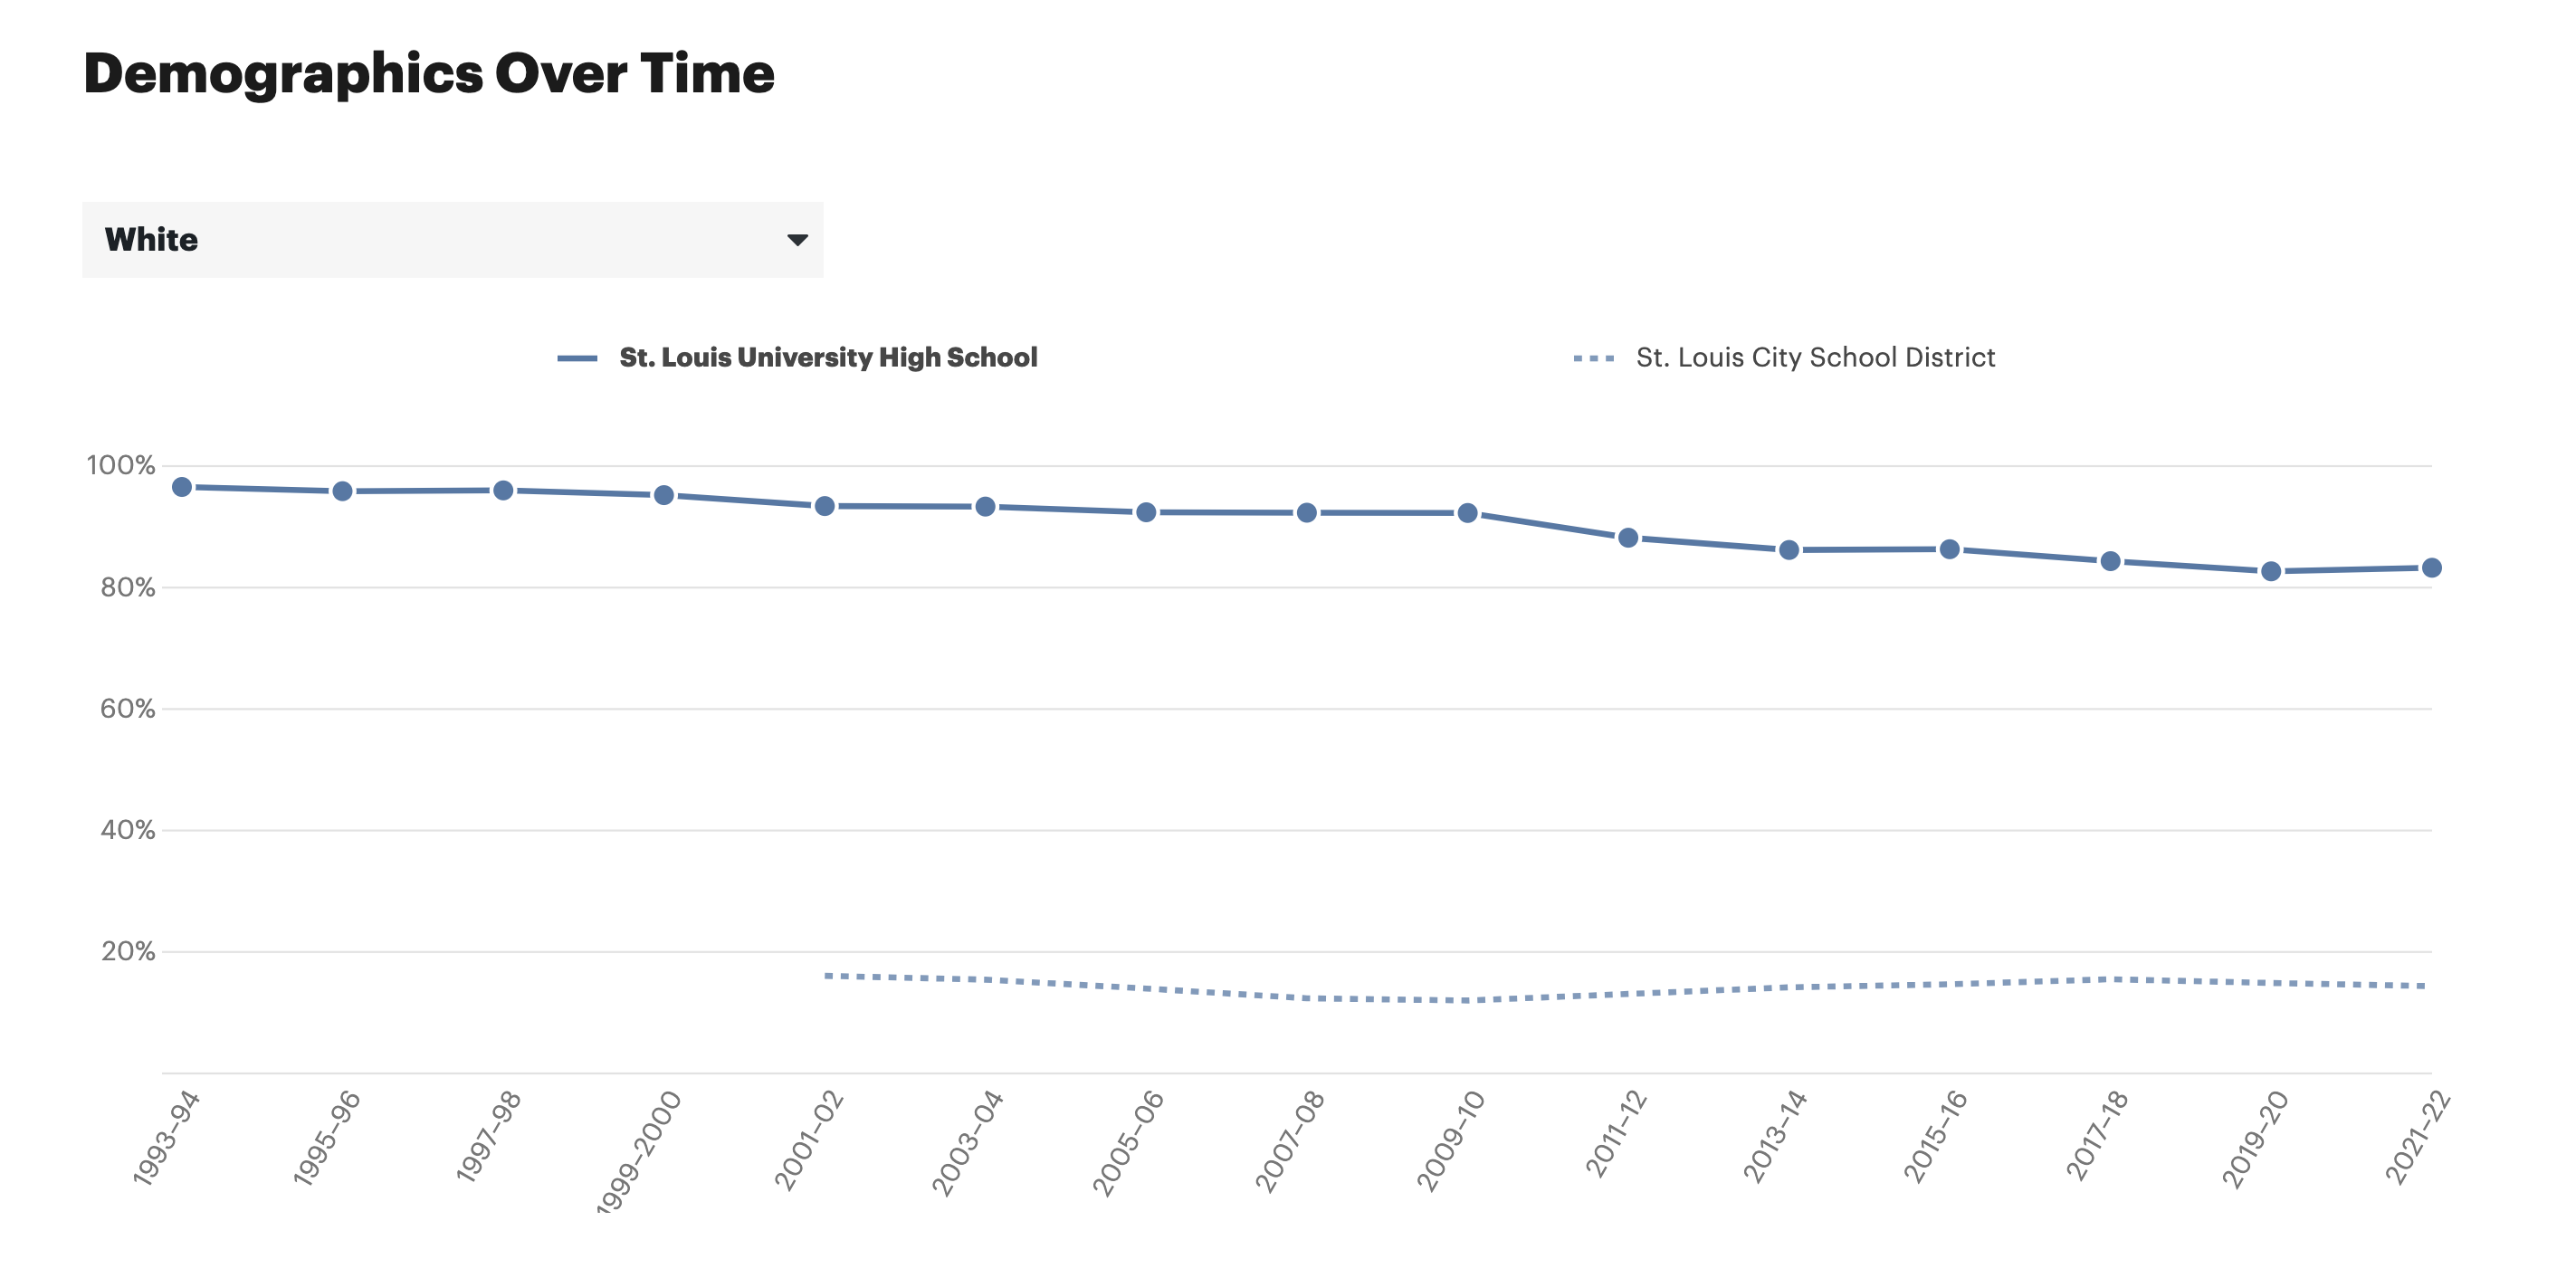The width and height of the screenshot is (2576, 1278).
Task: Select the 2009–10 data point
Action: pyautogui.click(x=1467, y=513)
